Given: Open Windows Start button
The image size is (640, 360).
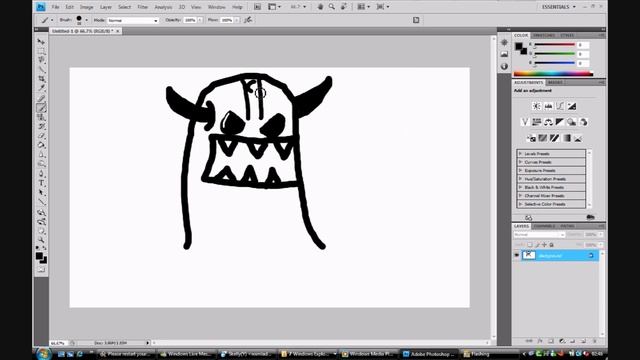Looking at the screenshot, I should (x=43, y=353).
